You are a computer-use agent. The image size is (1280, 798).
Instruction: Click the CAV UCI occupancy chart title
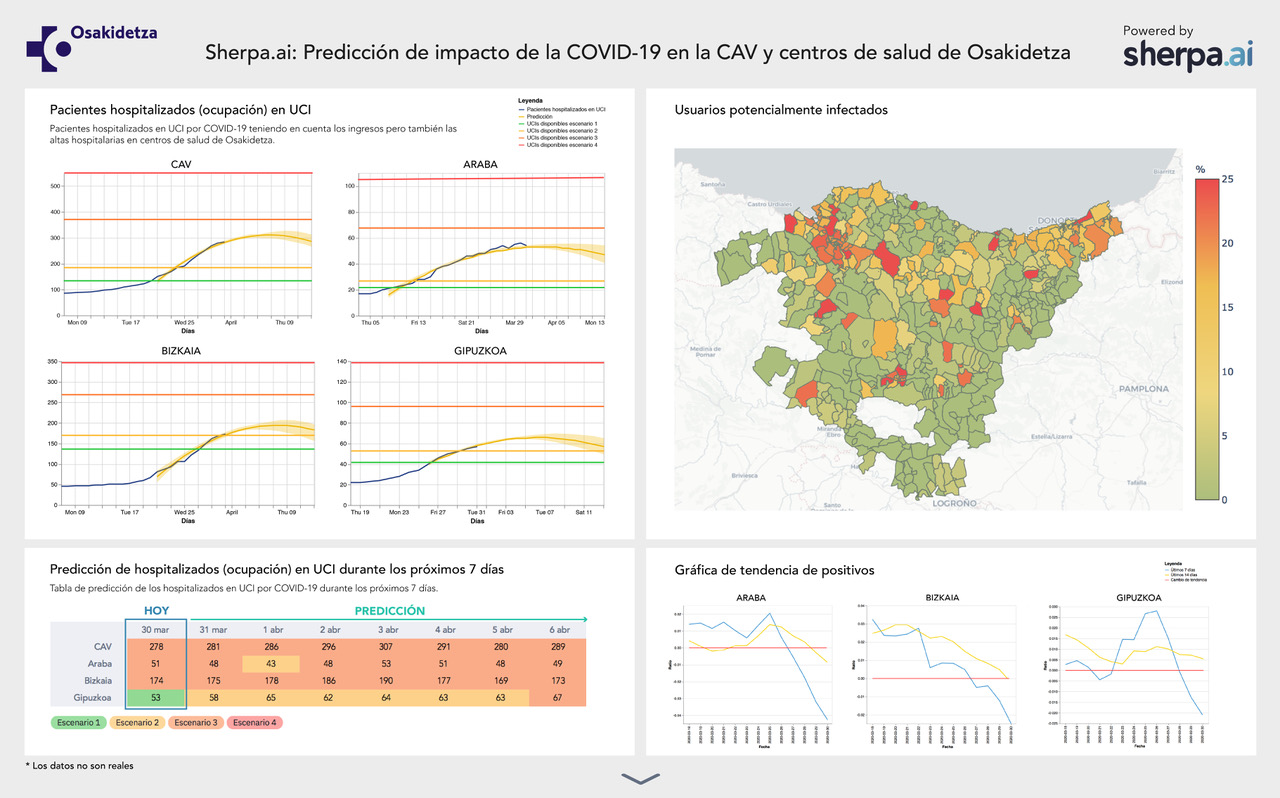(x=181, y=163)
